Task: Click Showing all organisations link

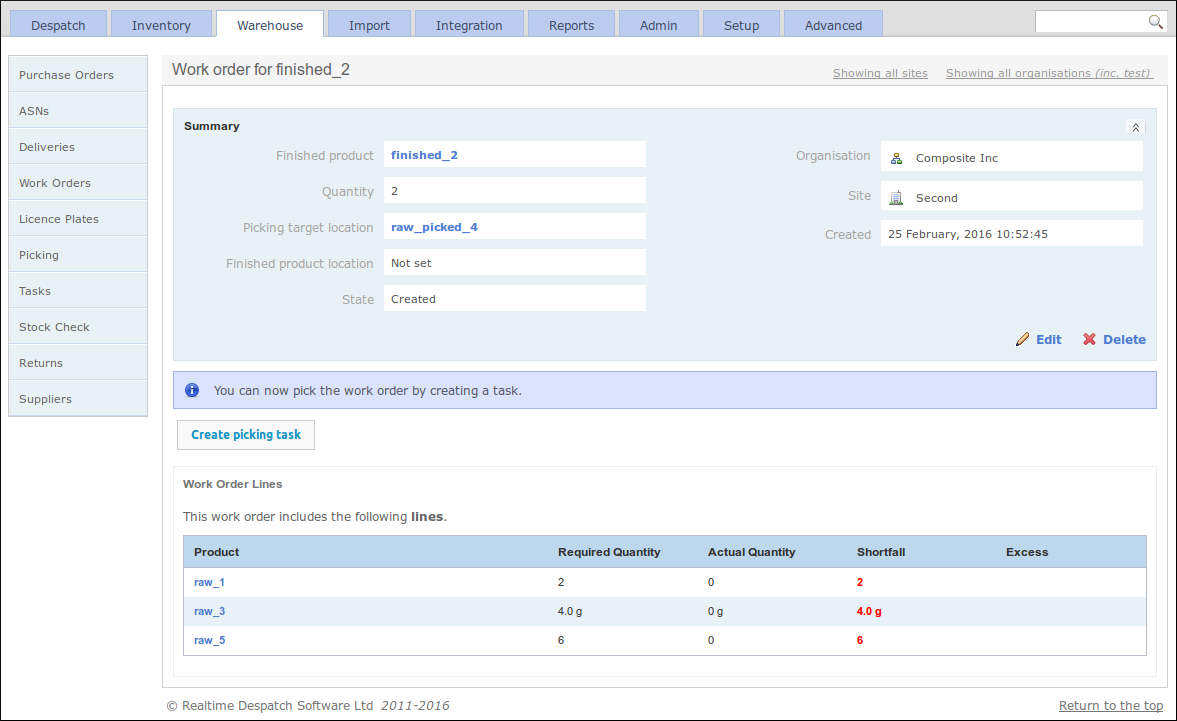Action: tap(1049, 73)
